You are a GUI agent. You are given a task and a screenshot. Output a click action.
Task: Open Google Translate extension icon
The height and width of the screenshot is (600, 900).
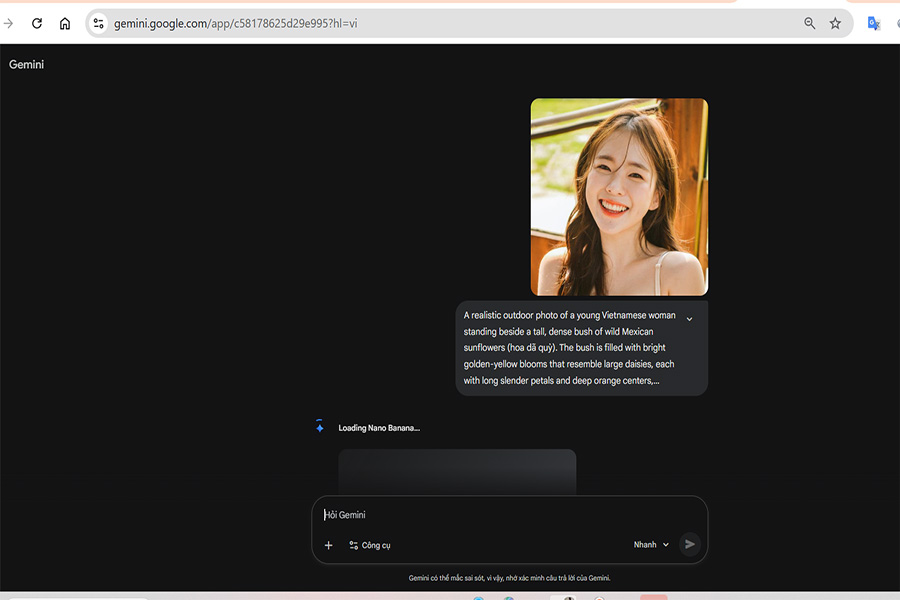pyautogui.click(x=873, y=23)
